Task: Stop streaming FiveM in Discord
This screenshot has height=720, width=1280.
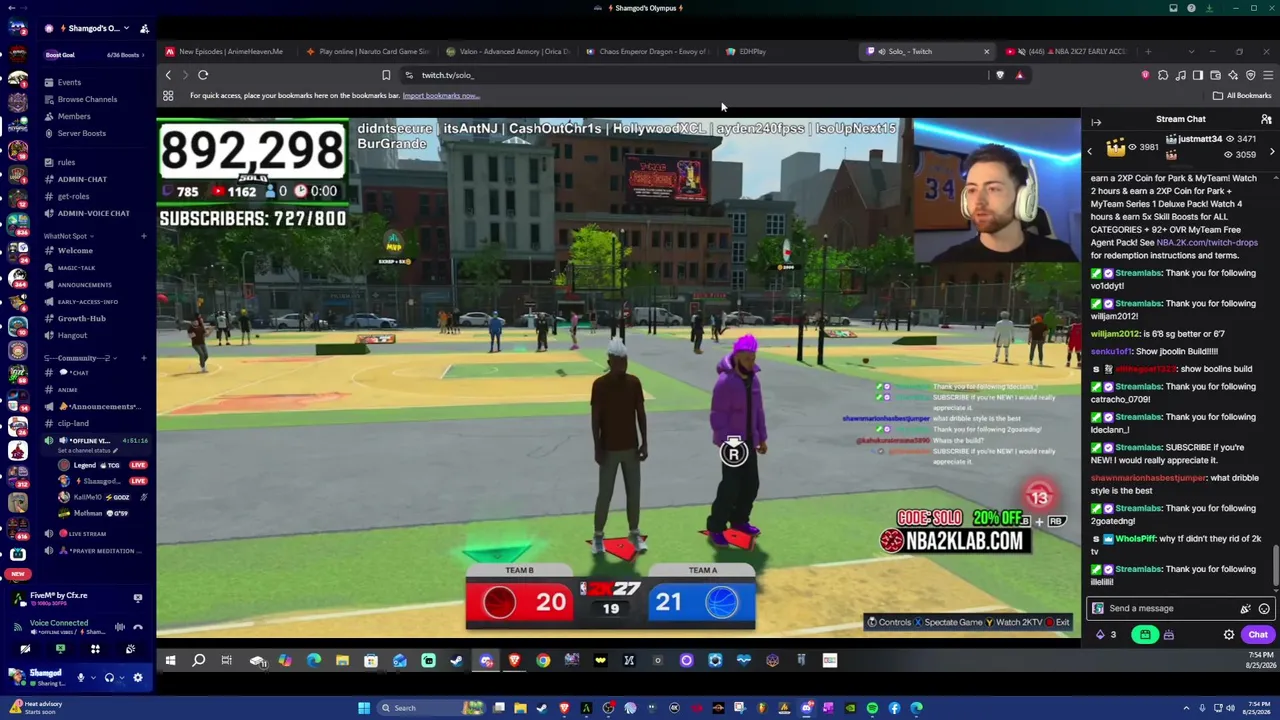Action: pos(138,598)
